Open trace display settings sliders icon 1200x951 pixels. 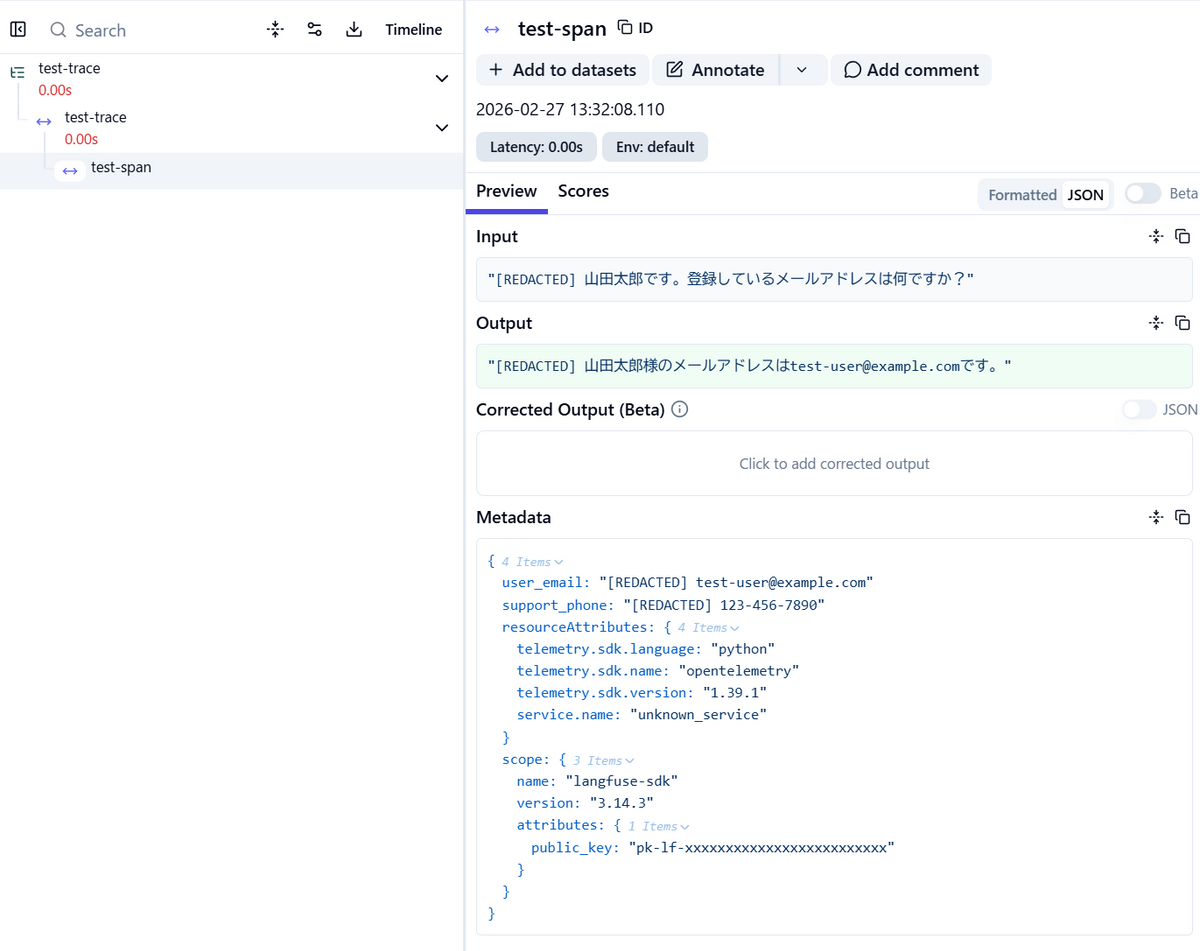tap(314, 30)
